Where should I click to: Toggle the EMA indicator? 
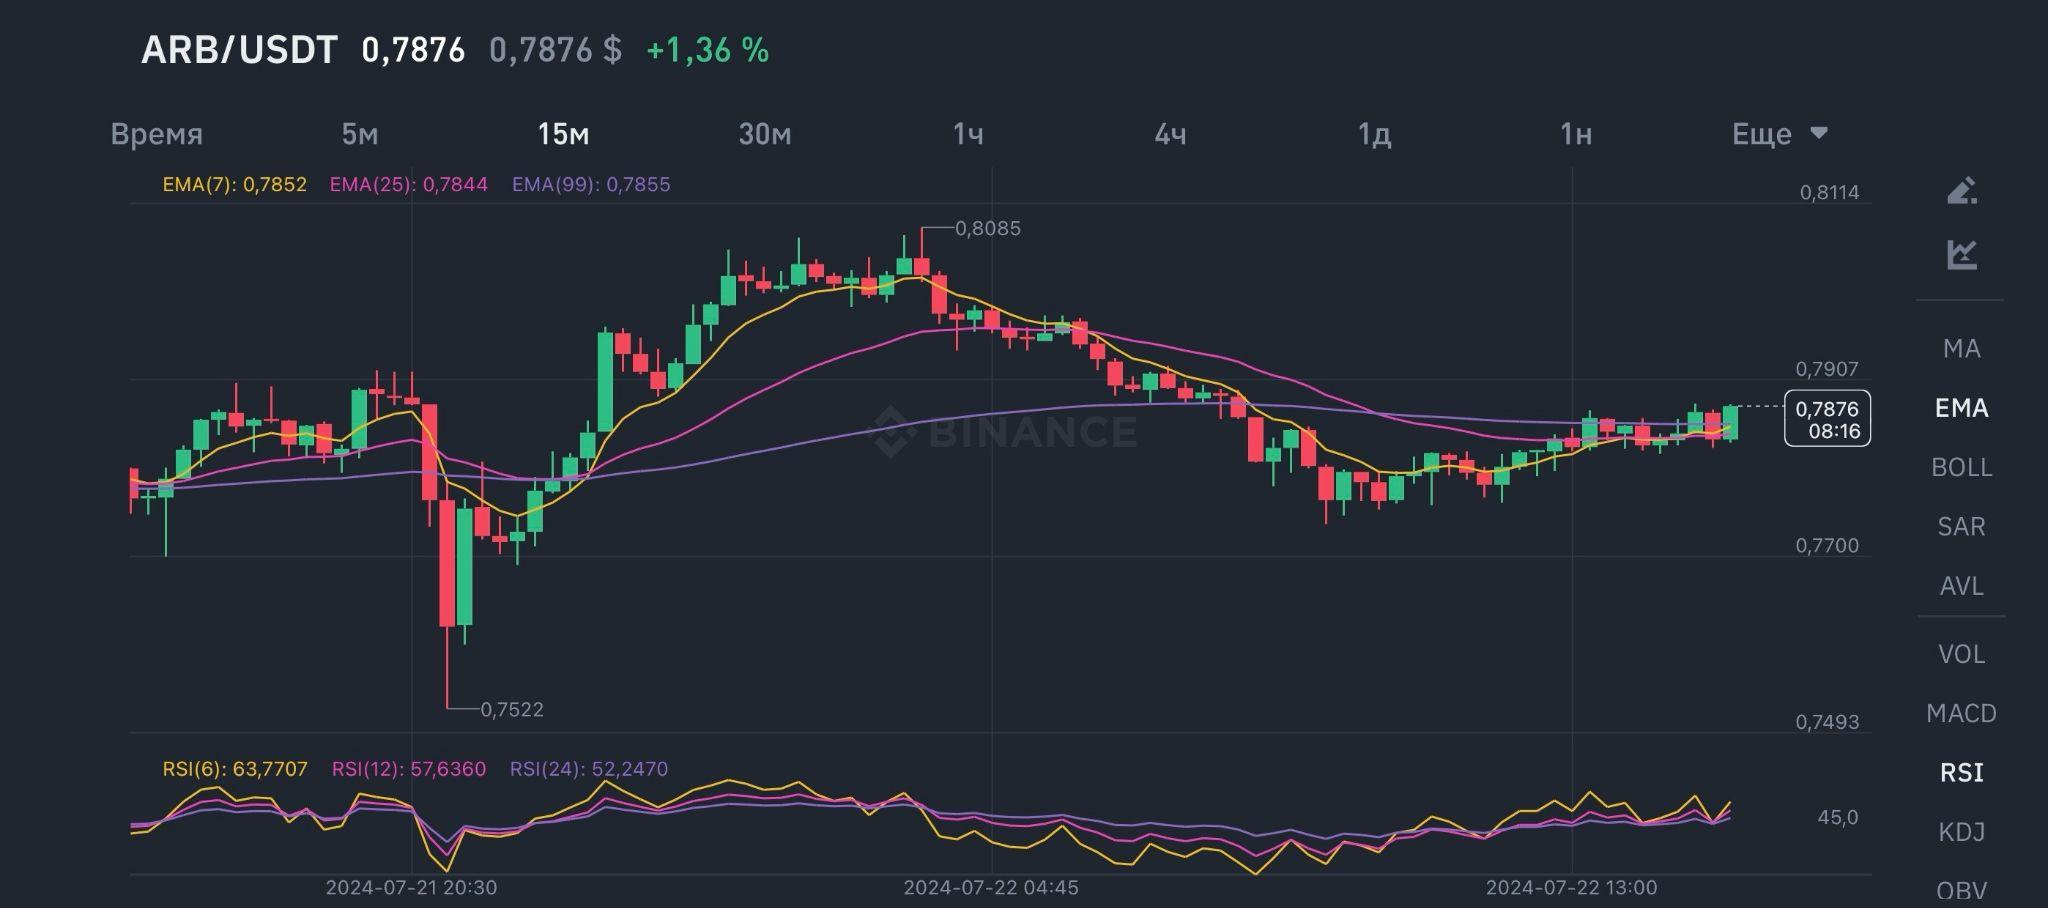pos(1962,408)
